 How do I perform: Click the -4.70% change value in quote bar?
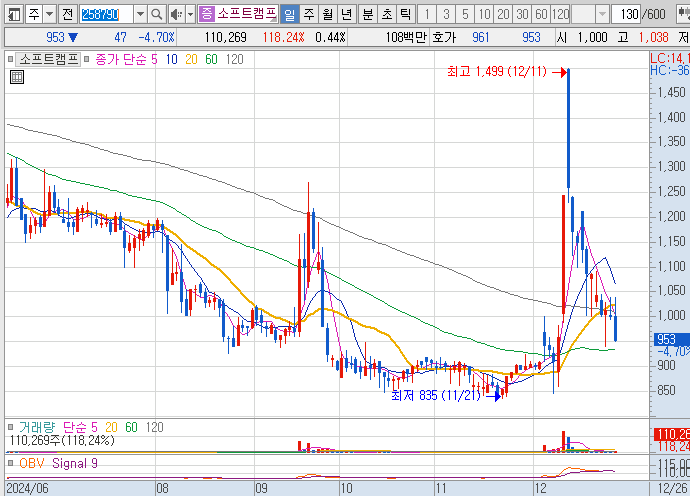tap(156, 37)
